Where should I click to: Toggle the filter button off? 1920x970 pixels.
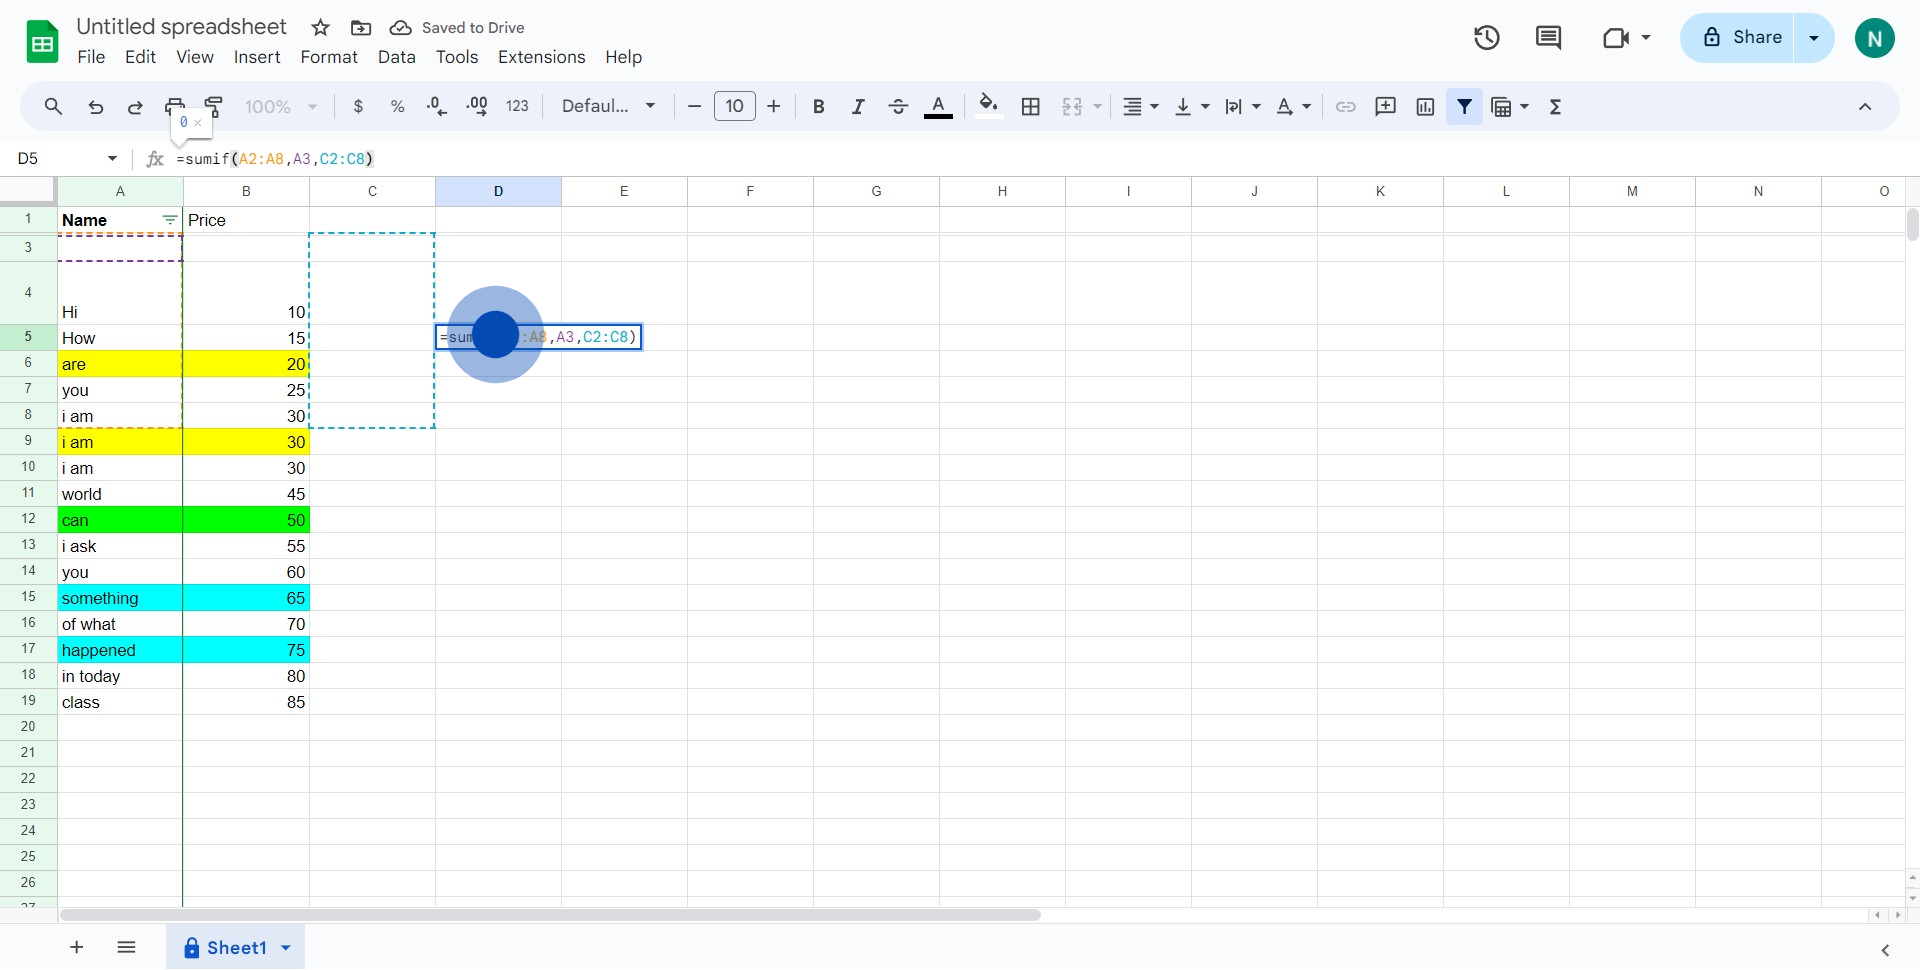click(x=1464, y=106)
